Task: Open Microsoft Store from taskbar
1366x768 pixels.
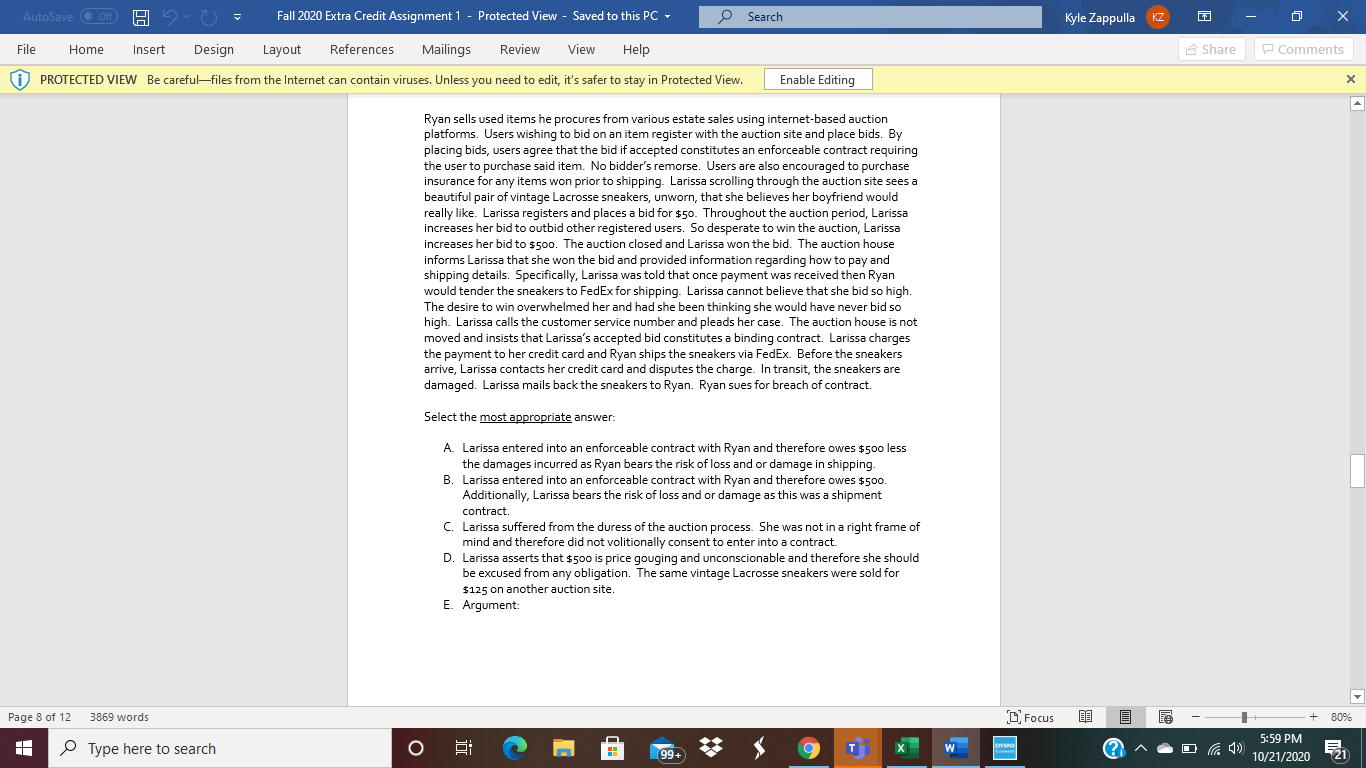Action: click(x=612, y=748)
